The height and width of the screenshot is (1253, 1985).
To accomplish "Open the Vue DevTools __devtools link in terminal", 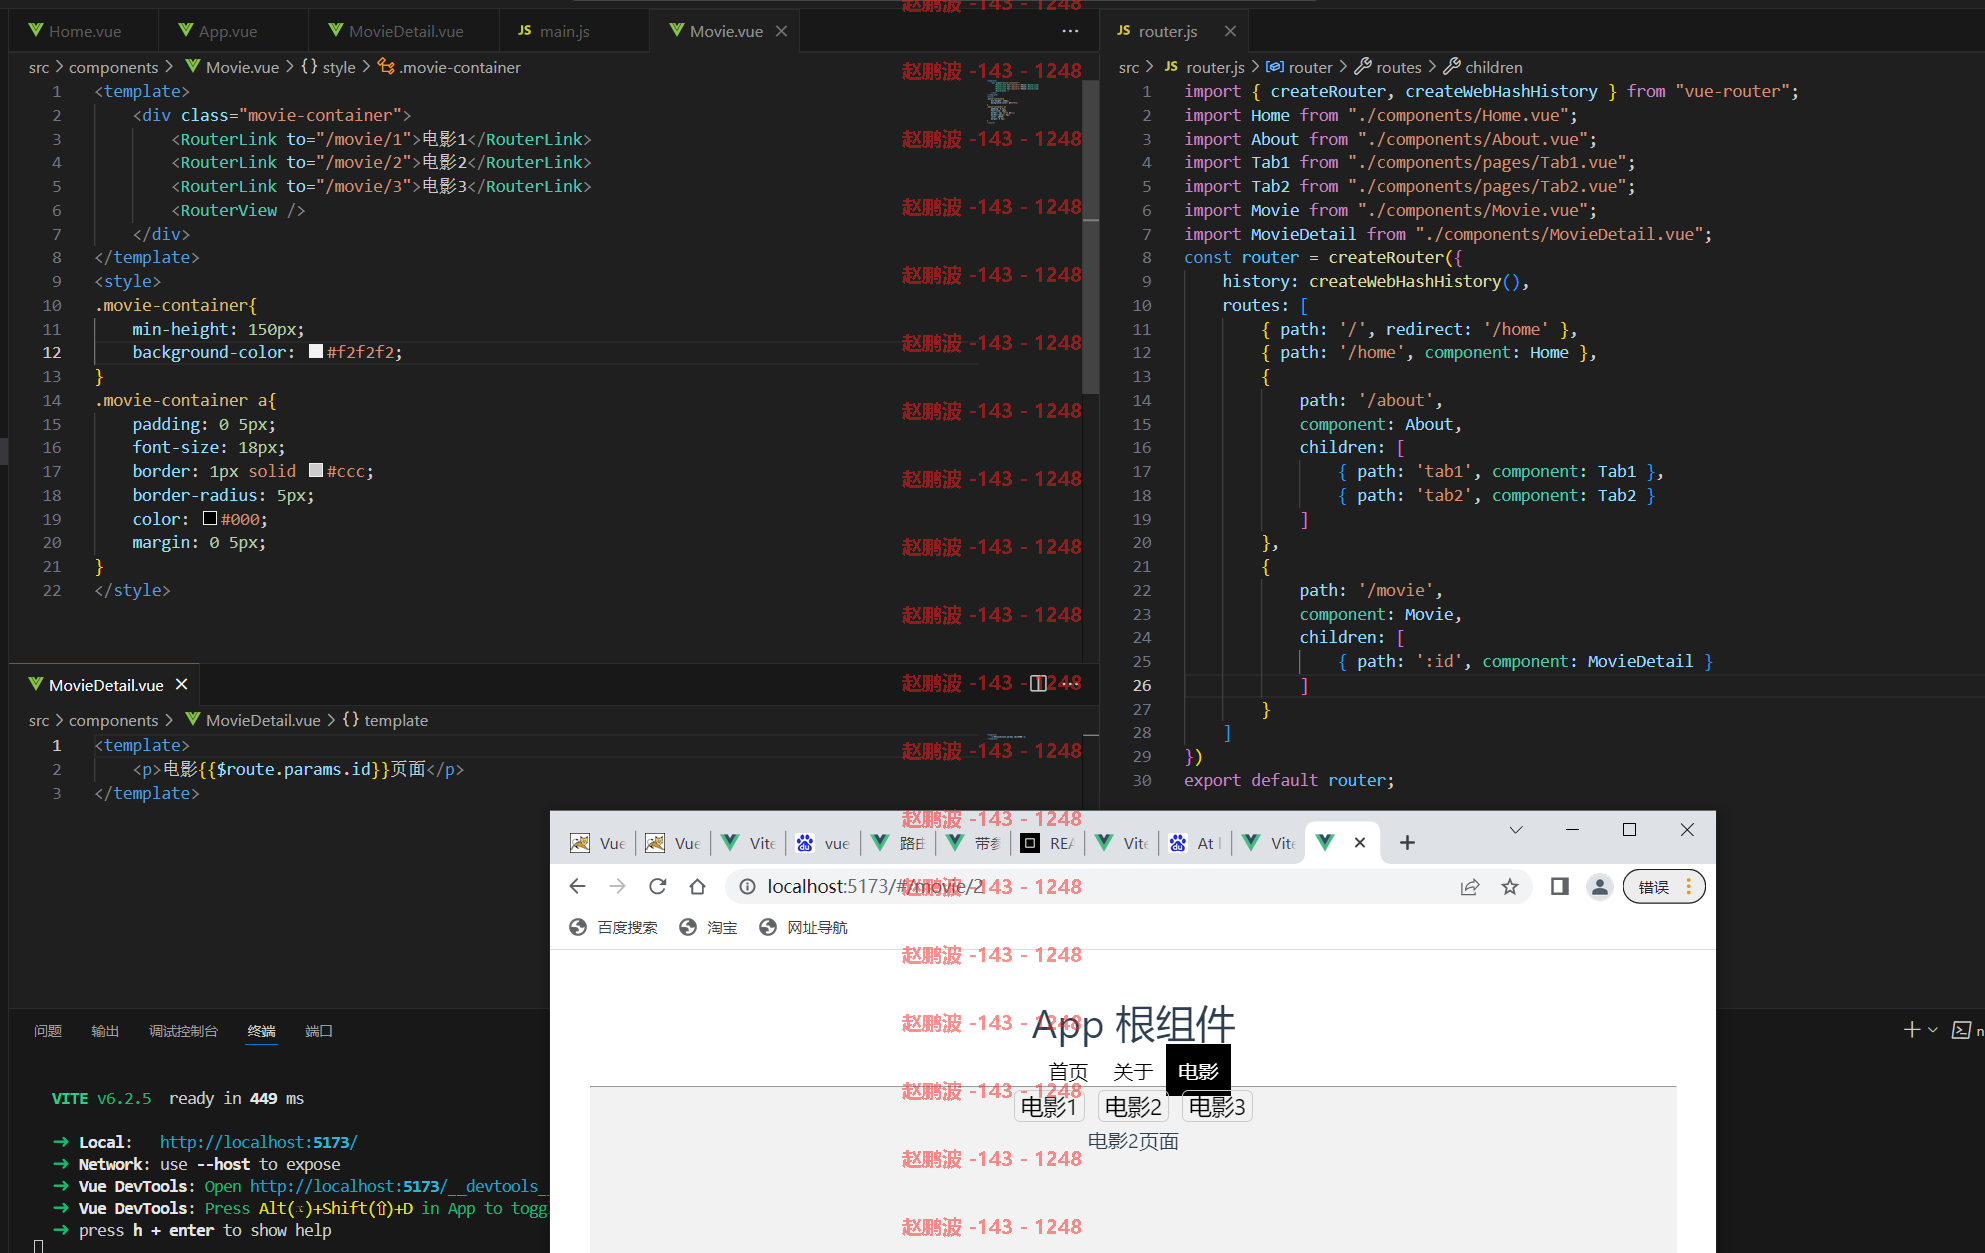I will (x=398, y=1186).
